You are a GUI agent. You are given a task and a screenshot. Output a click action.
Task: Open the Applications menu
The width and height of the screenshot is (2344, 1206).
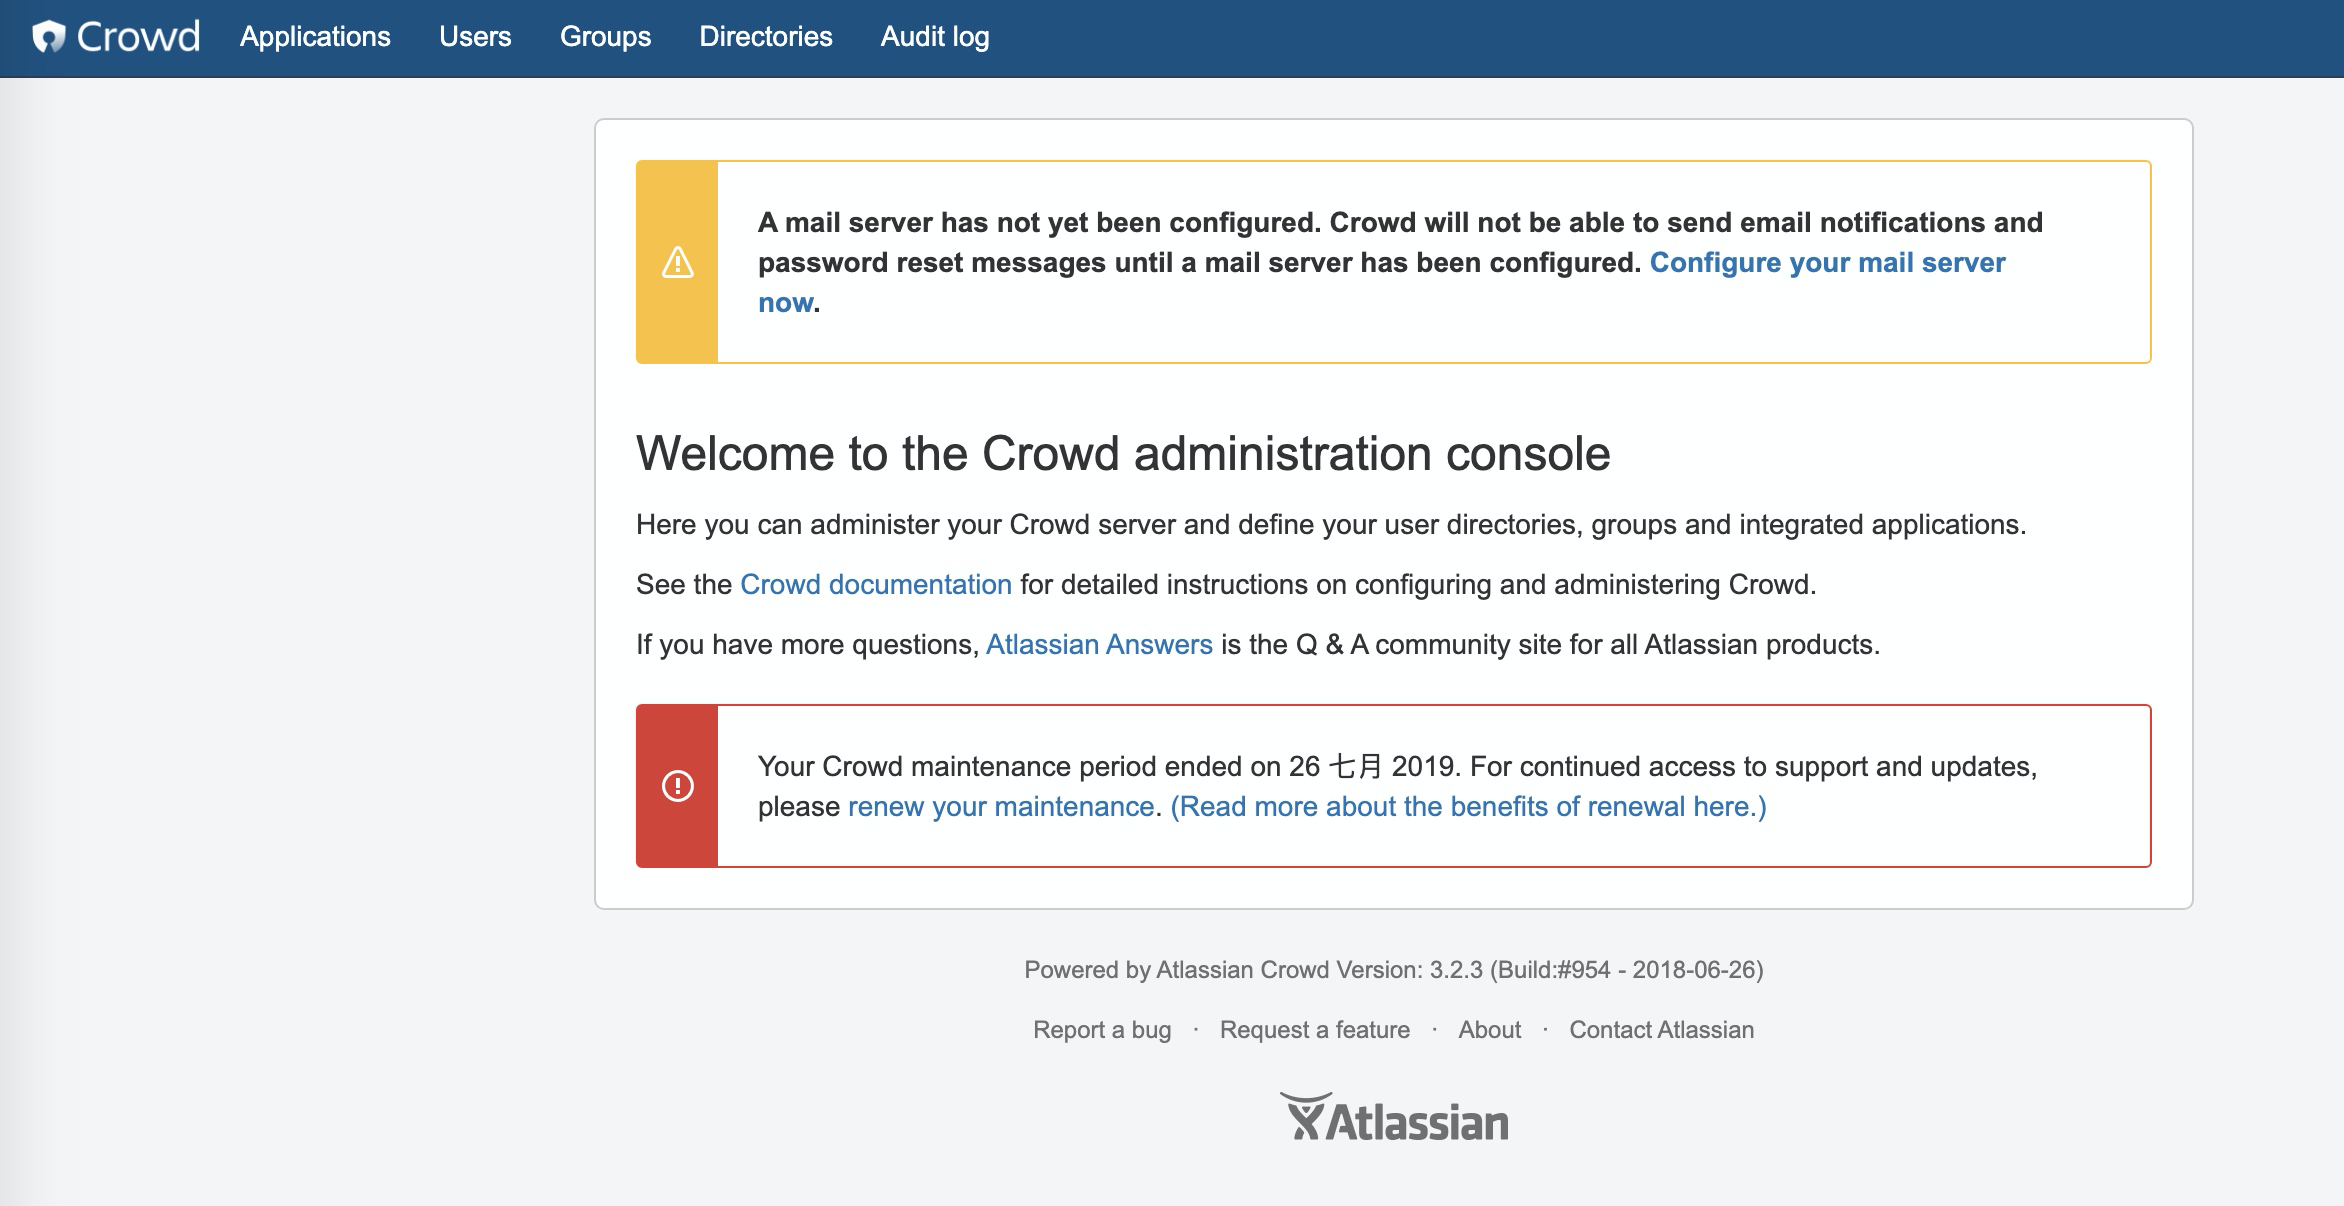(x=315, y=37)
